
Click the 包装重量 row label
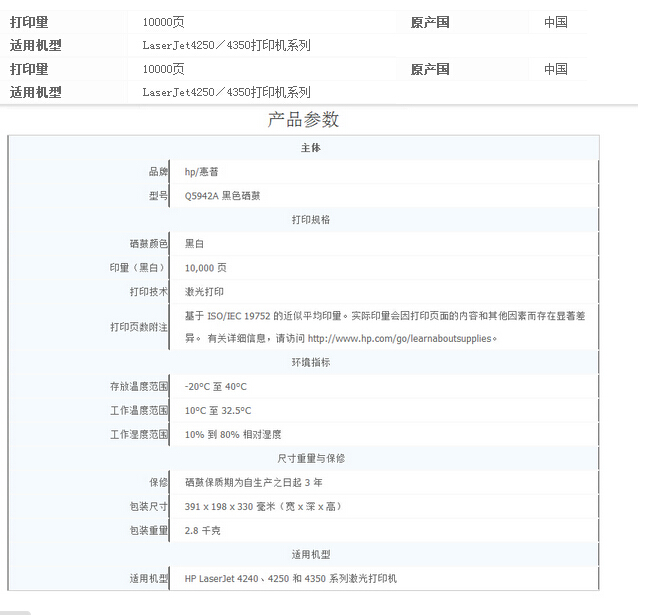click(x=149, y=530)
